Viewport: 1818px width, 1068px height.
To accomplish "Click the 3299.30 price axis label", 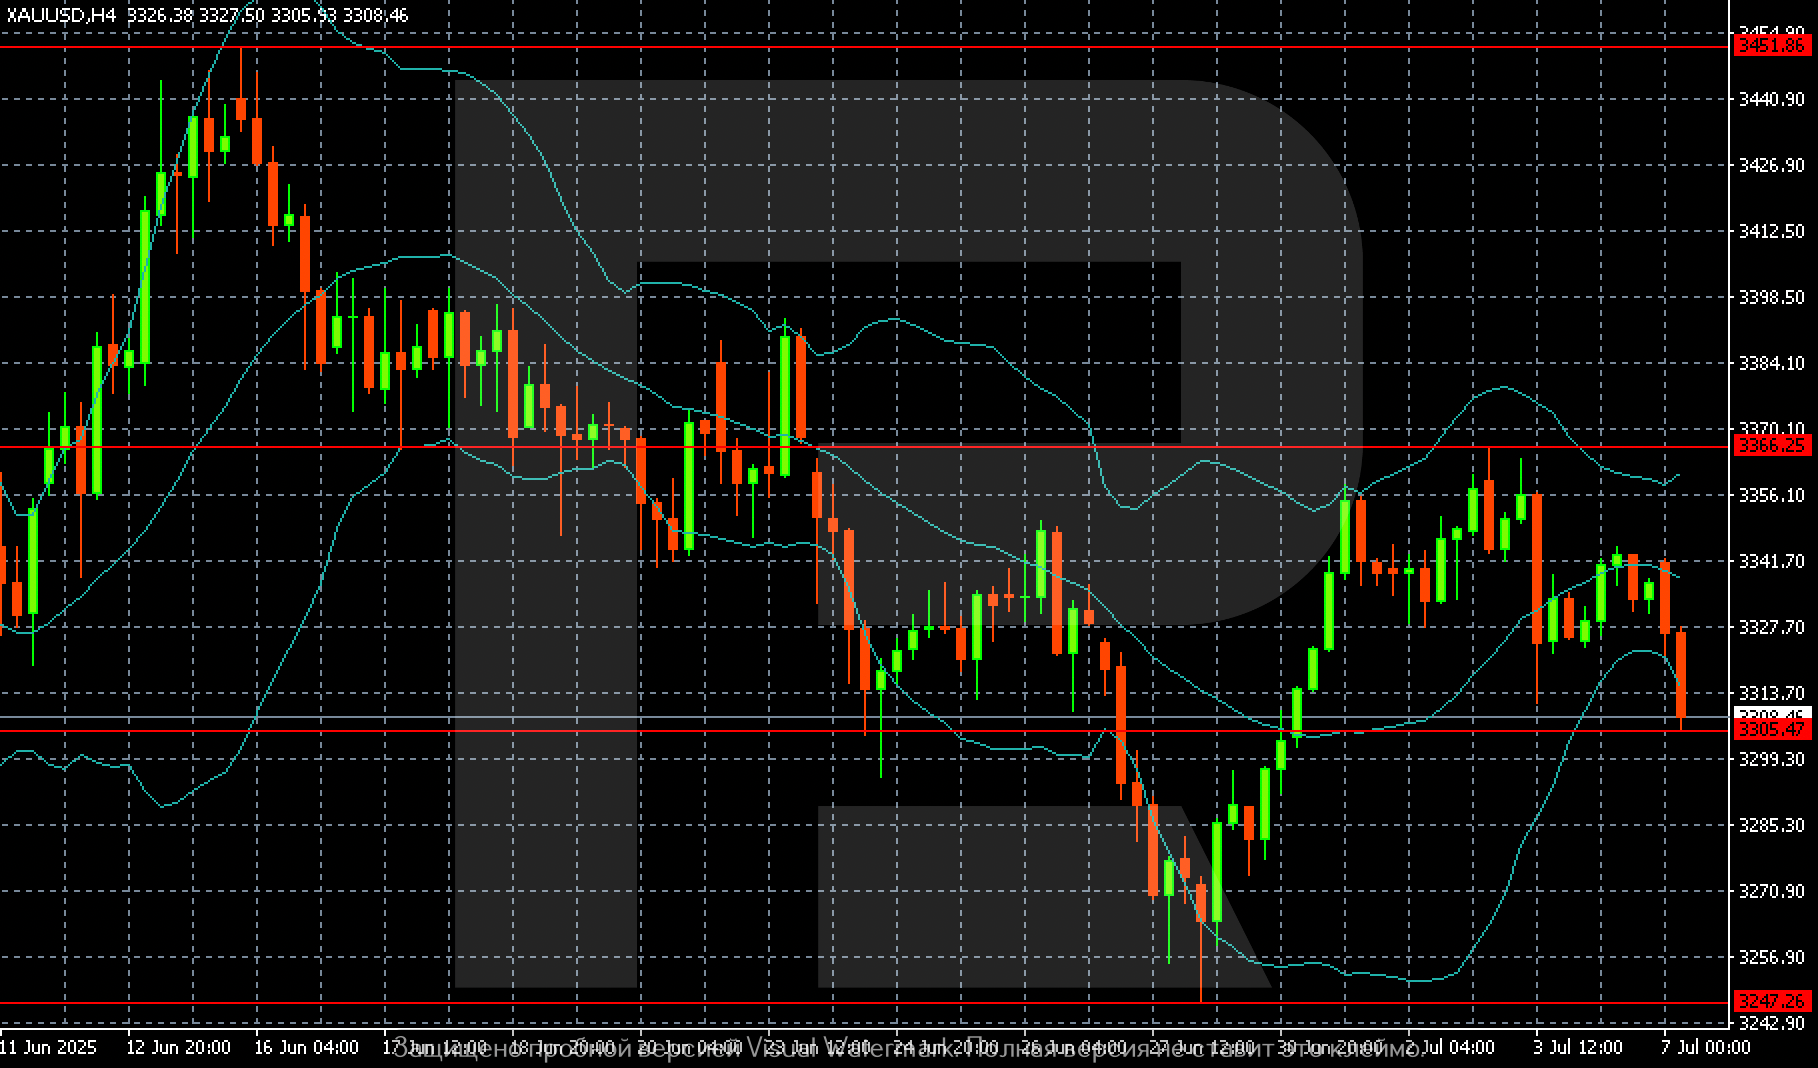I will (1771, 760).
